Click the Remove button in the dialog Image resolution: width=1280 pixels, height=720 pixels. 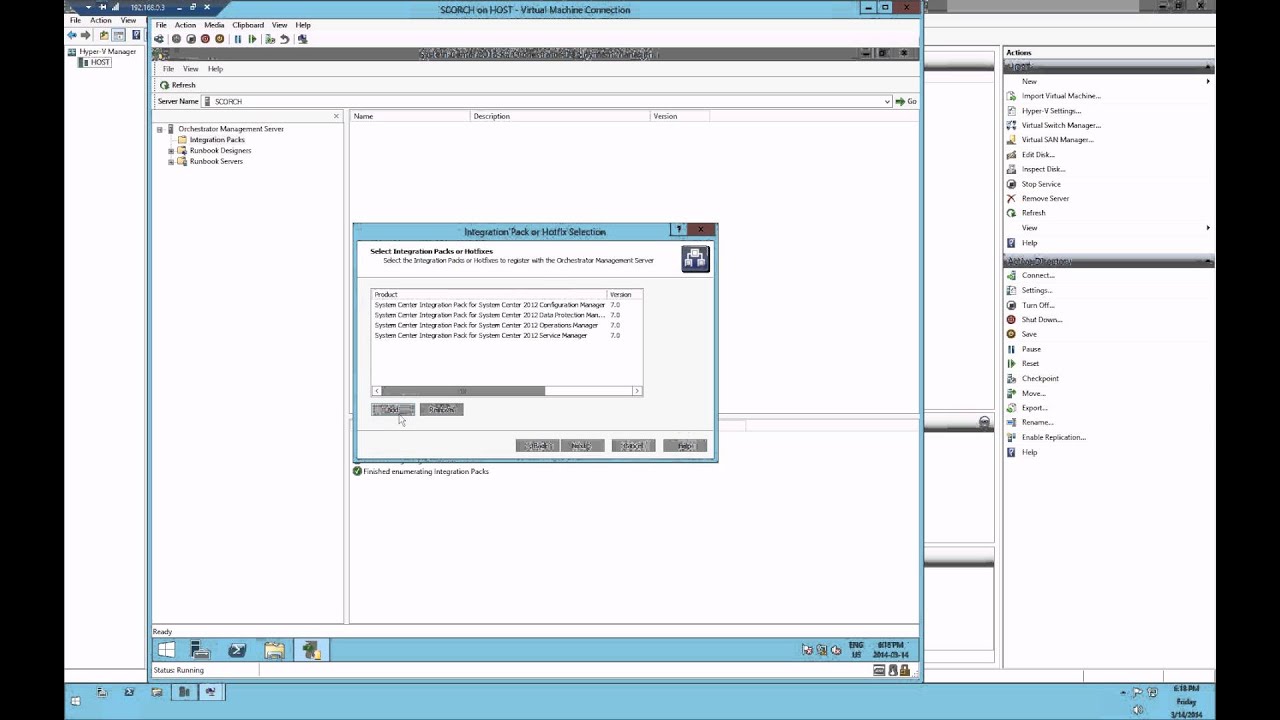(441, 409)
